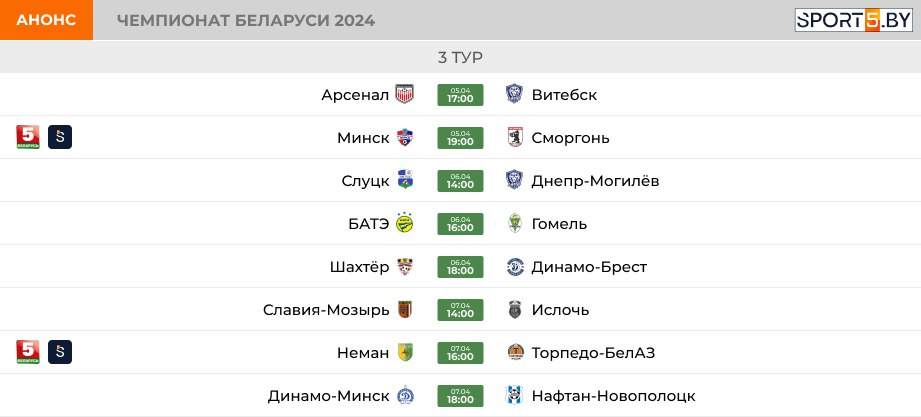Select the Днепр-Могилёв team name

point(595,181)
